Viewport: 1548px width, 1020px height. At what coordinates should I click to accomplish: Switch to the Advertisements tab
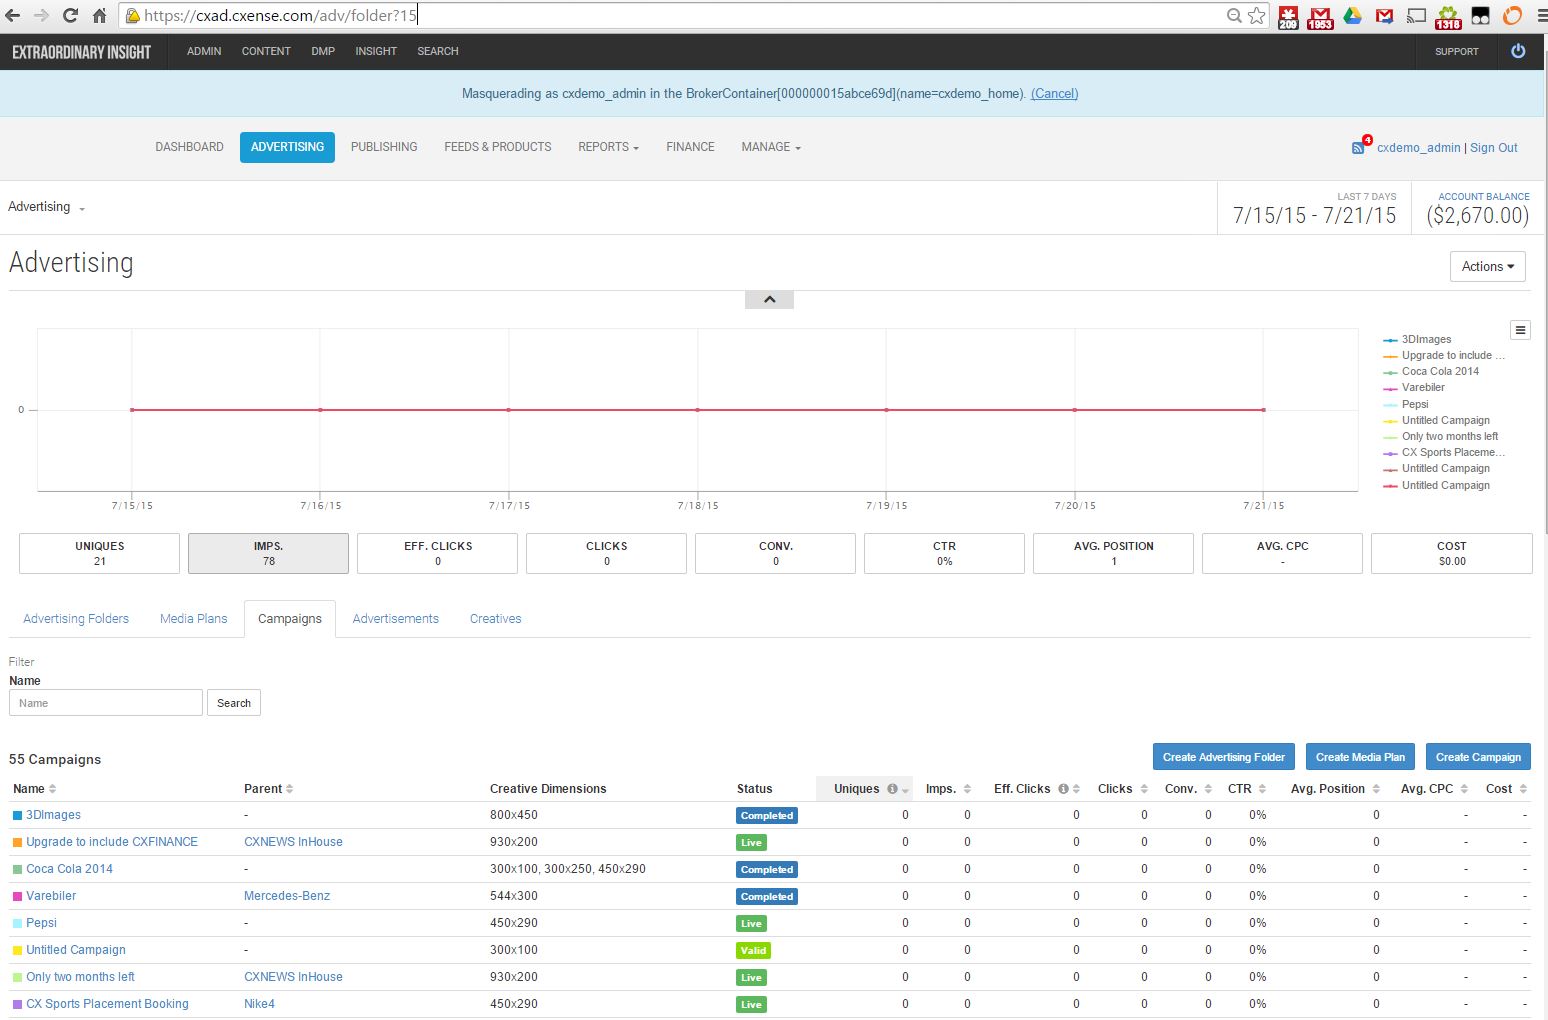[x=395, y=619]
